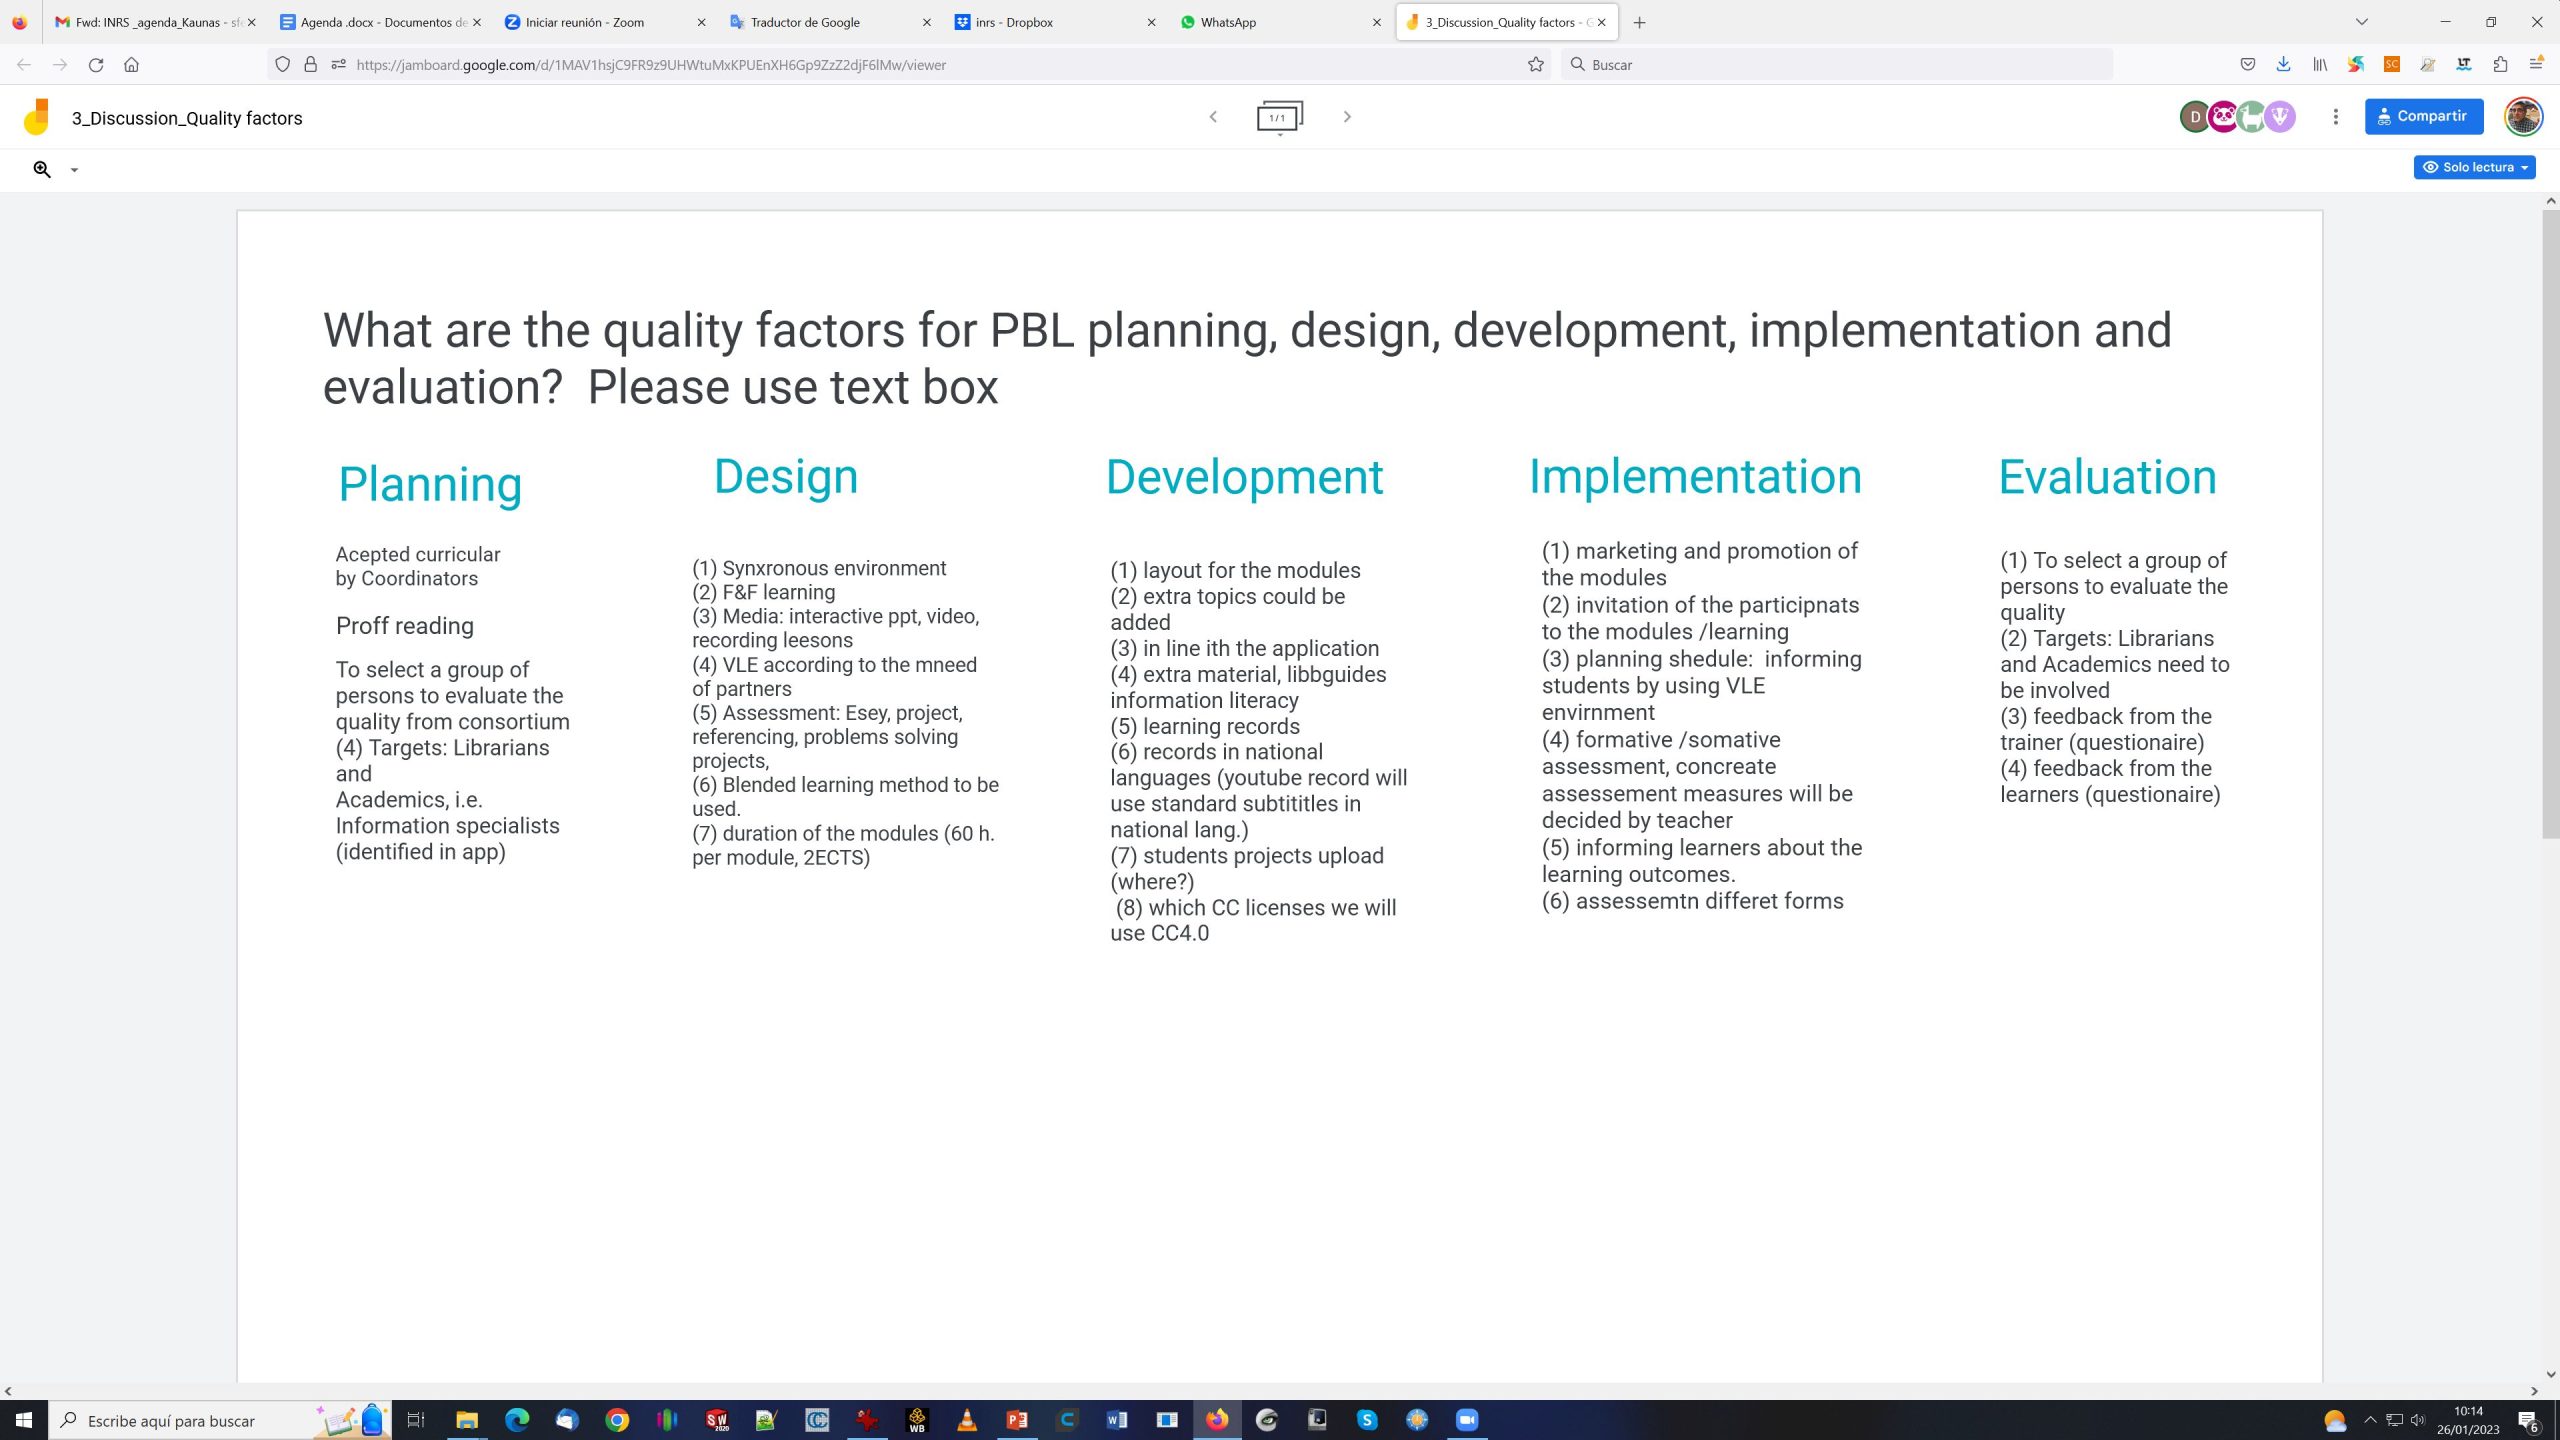Open account profile avatar
Image resolution: width=2560 pixels, height=1440 pixels.
click(2522, 116)
